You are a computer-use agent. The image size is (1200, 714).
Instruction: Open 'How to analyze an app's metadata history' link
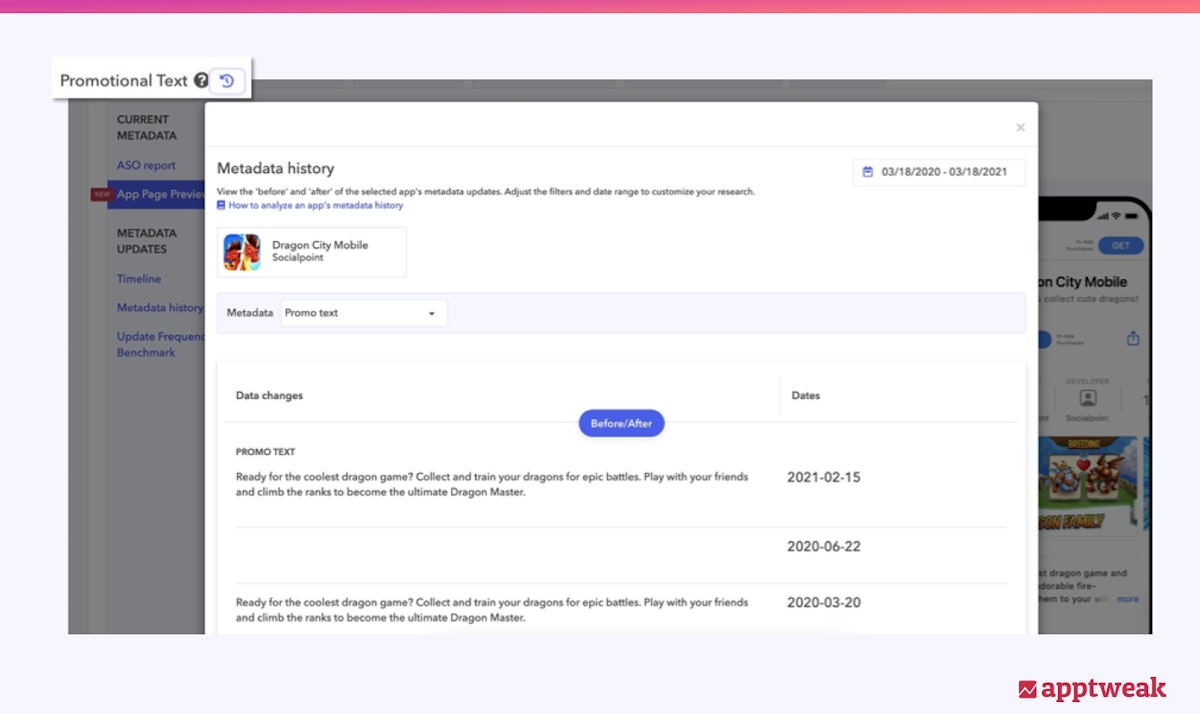click(x=315, y=205)
